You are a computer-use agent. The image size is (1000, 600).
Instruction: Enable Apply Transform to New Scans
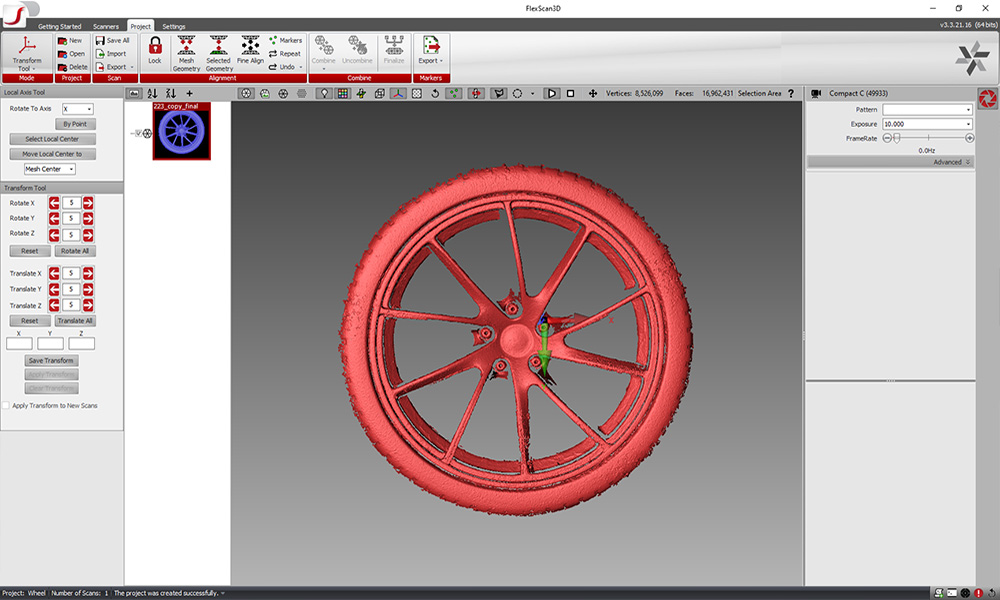tap(7, 405)
